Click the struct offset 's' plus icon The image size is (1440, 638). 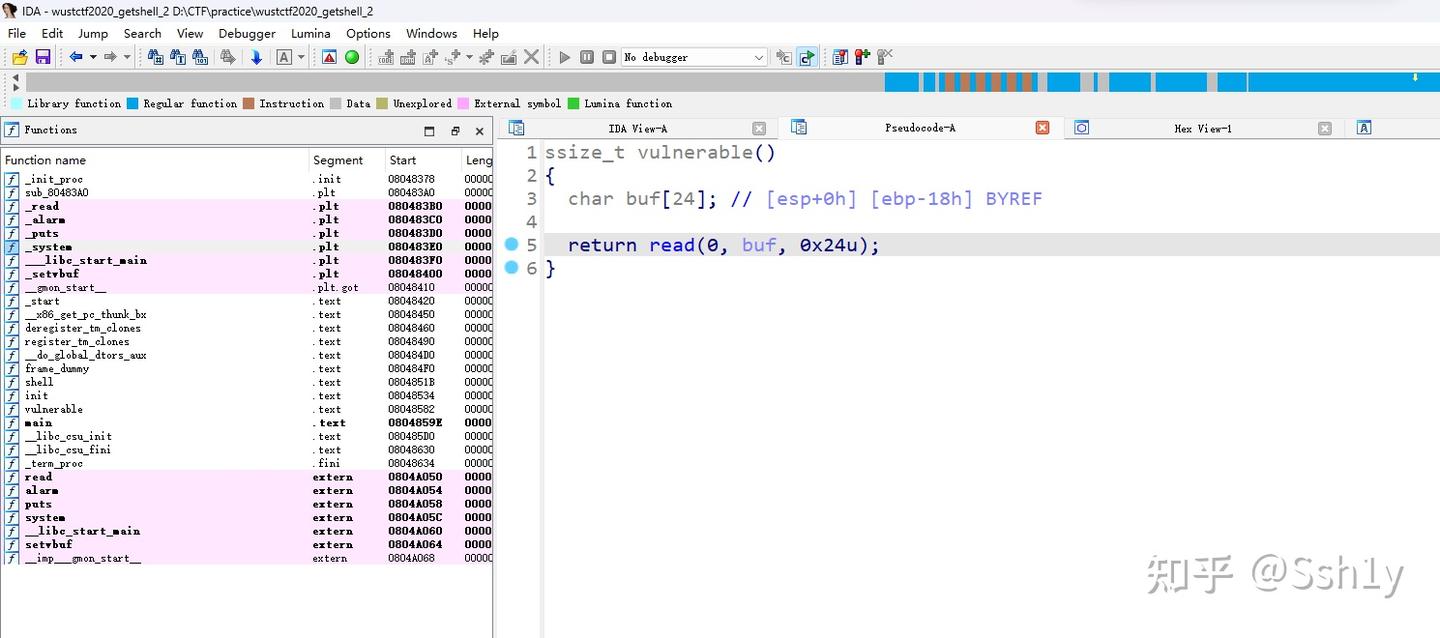coord(453,57)
